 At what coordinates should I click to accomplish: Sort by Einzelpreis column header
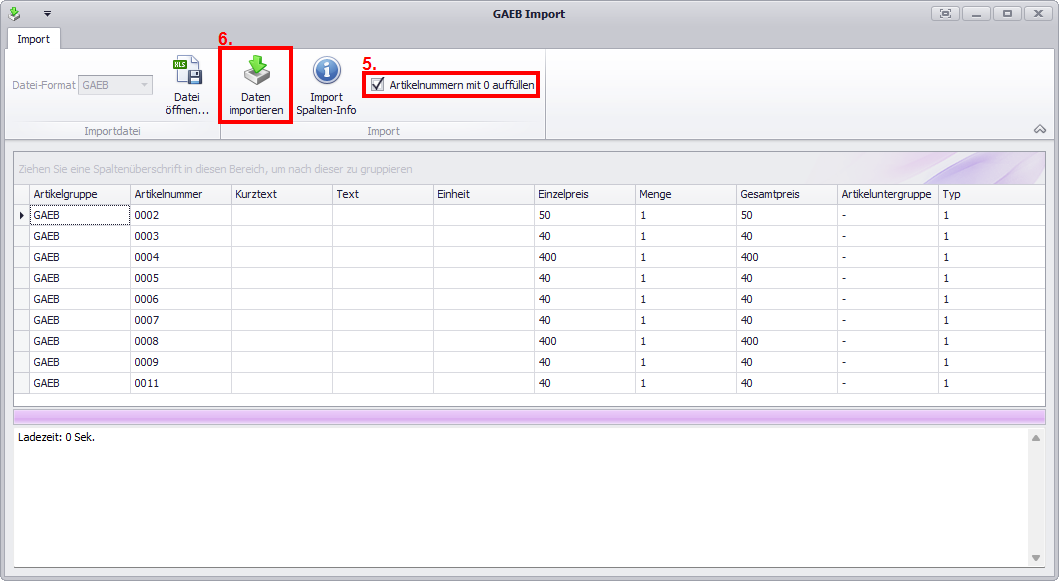click(584, 194)
